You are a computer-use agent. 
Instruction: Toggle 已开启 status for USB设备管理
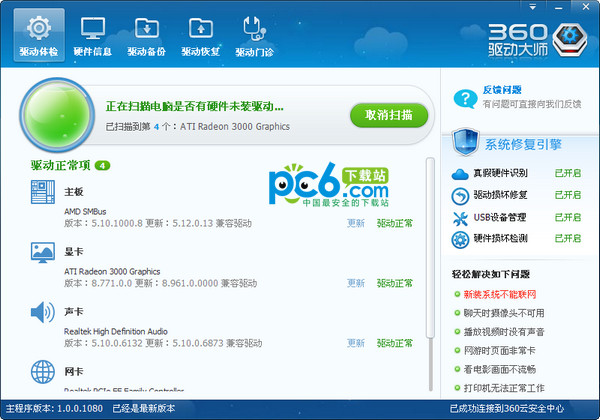coord(569,217)
